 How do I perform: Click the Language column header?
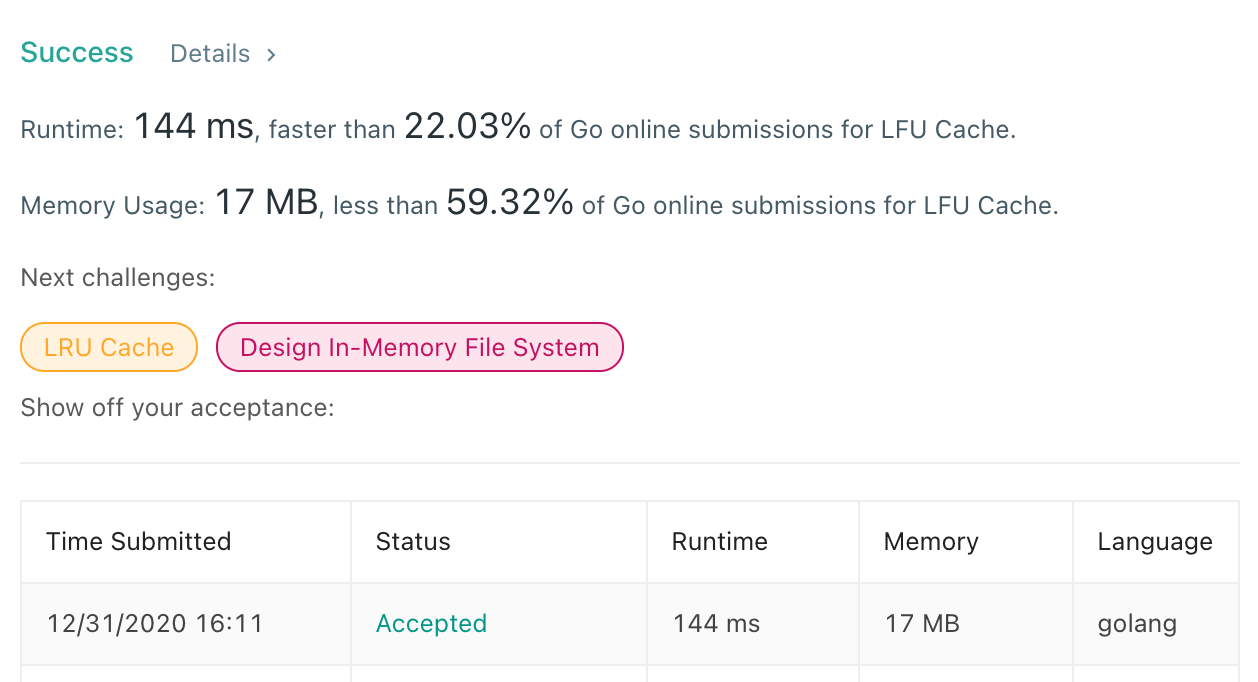coord(1155,542)
